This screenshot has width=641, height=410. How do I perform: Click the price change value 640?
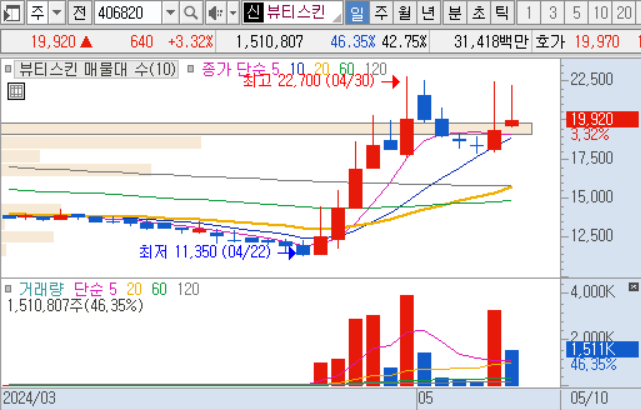point(141,41)
